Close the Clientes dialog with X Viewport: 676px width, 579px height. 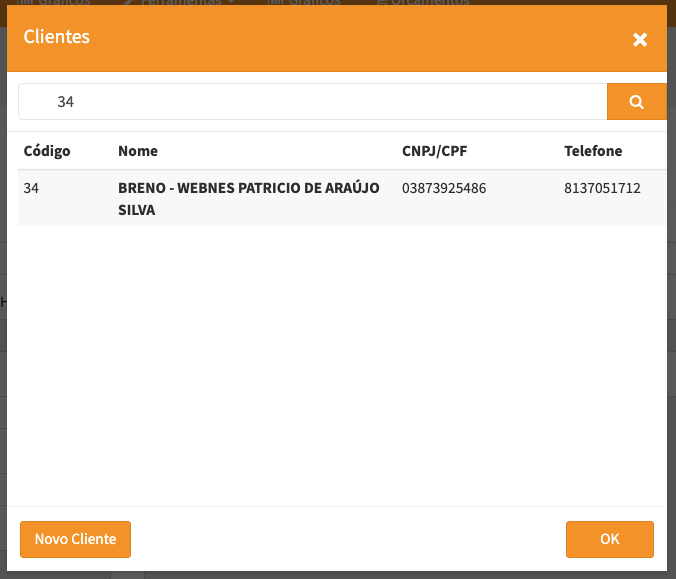pyautogui.click(x=640, y=40)
